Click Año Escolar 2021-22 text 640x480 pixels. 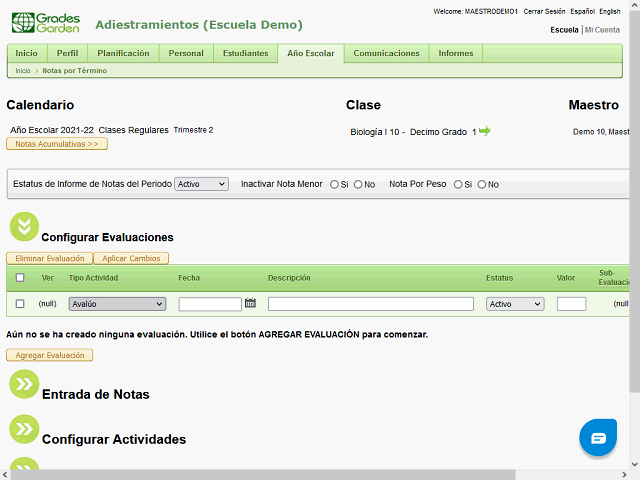click(x=52, y=130)
